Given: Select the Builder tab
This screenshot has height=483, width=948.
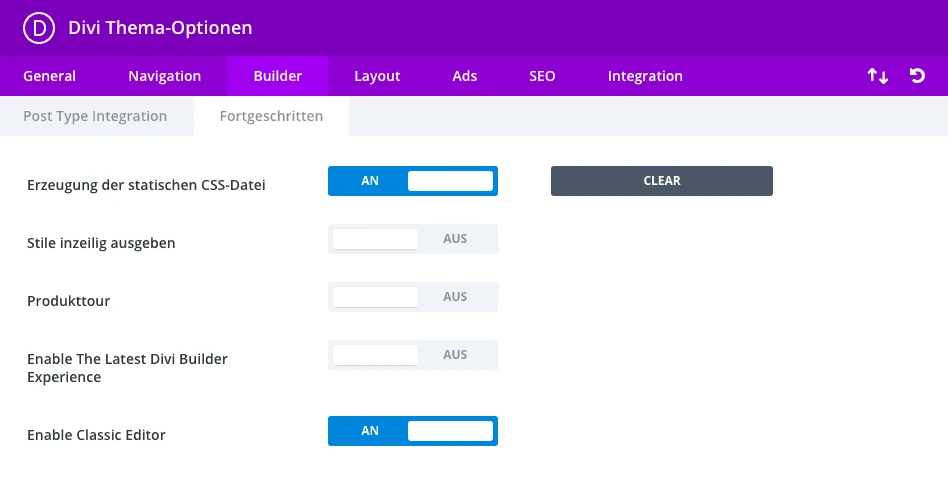Looking at the screenshot, I should pyautogui.click(x=278, y=76).
